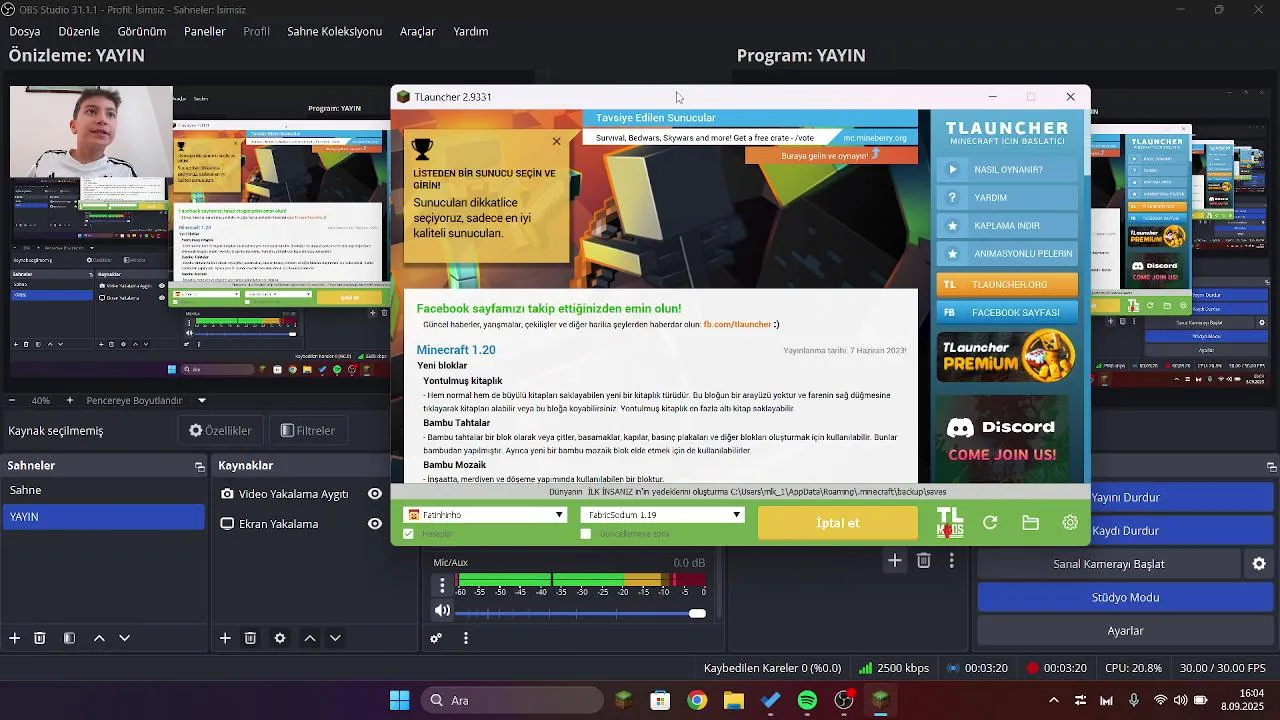Image resolution: width=1280 pixels, height=720 pixels.
Task: Click the Yayını Durdur button
Action: [1125, 497]
